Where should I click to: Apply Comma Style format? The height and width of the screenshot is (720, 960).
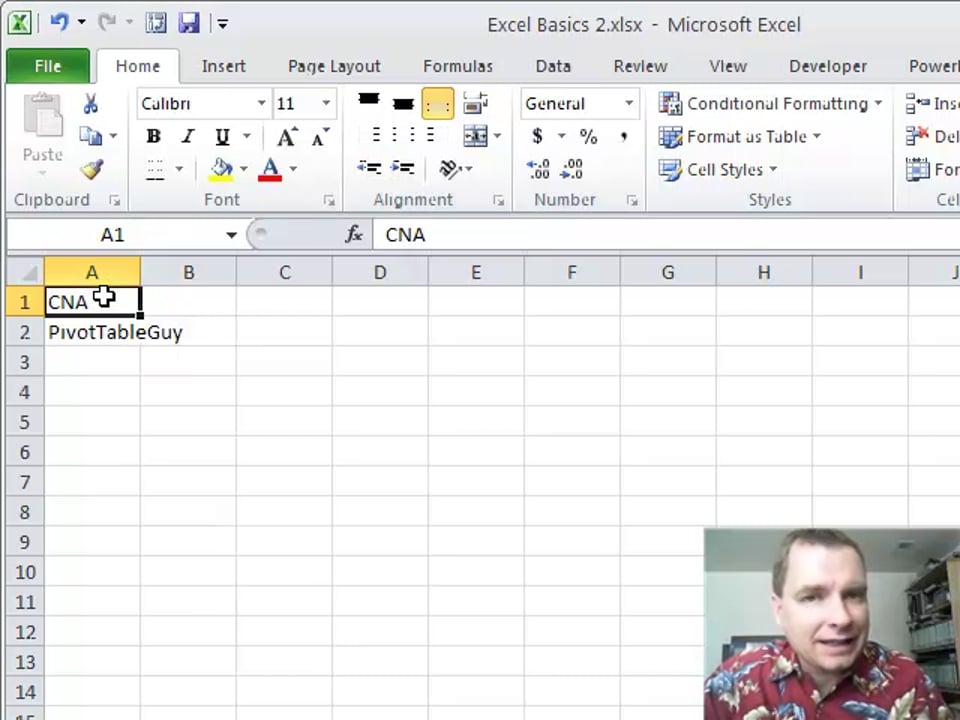(623, 136)
